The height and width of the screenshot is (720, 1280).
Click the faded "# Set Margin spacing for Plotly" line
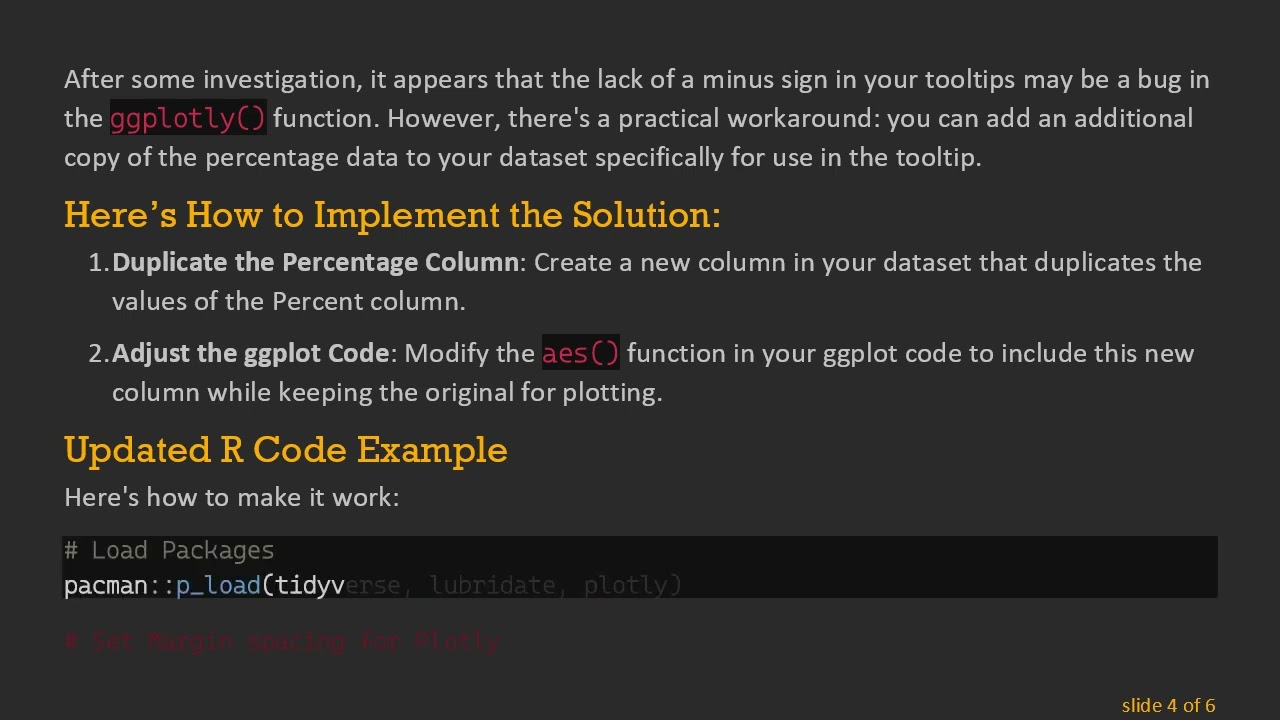[x=282, y=641]
